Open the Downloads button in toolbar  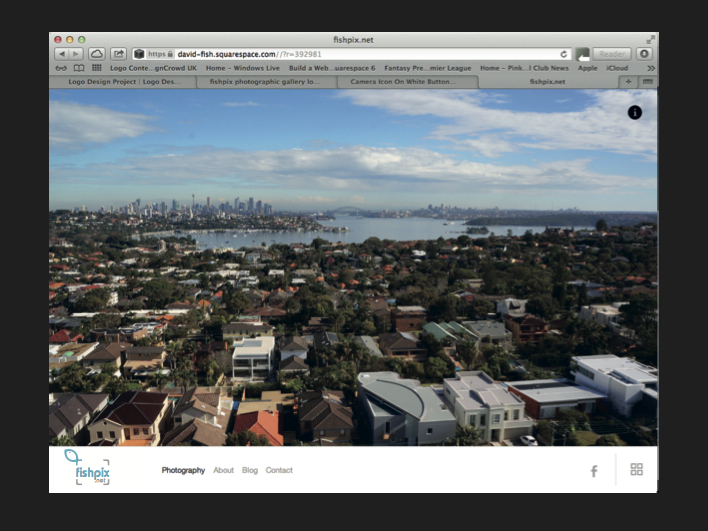(x=644, y=54)
